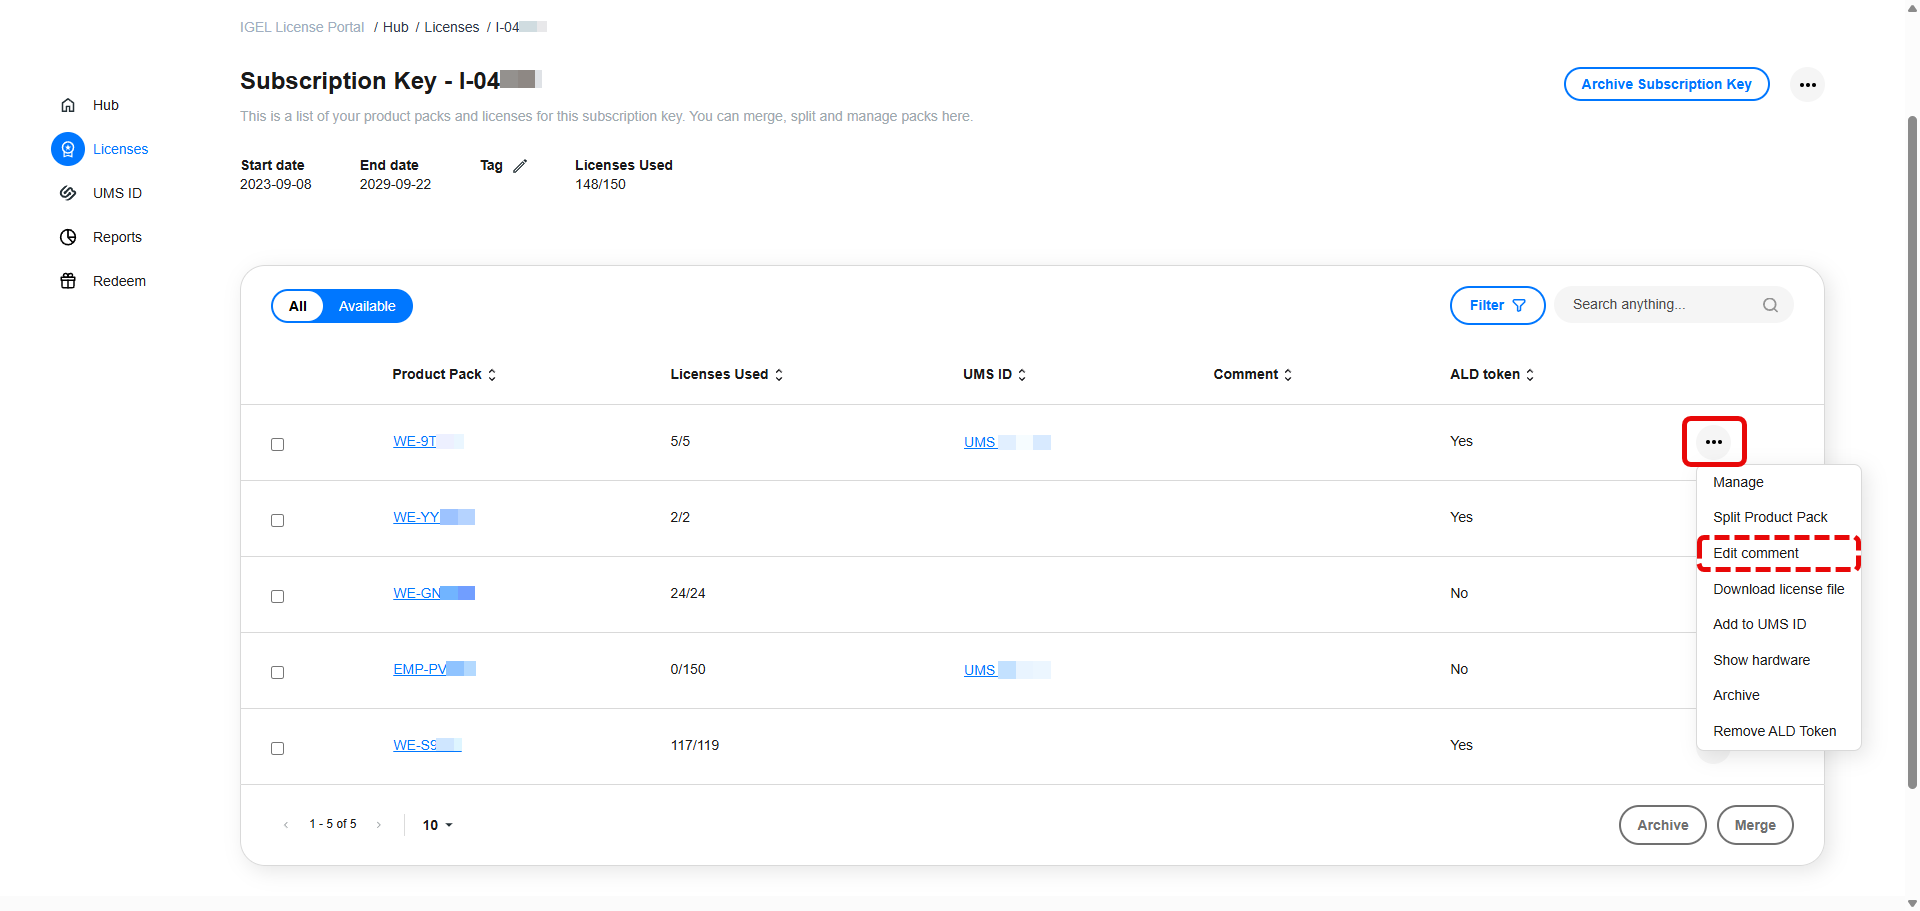This screenshot has width=1920, height=911.
Task: Open the Hub home icon in sidebar
Action: [67, 105]
